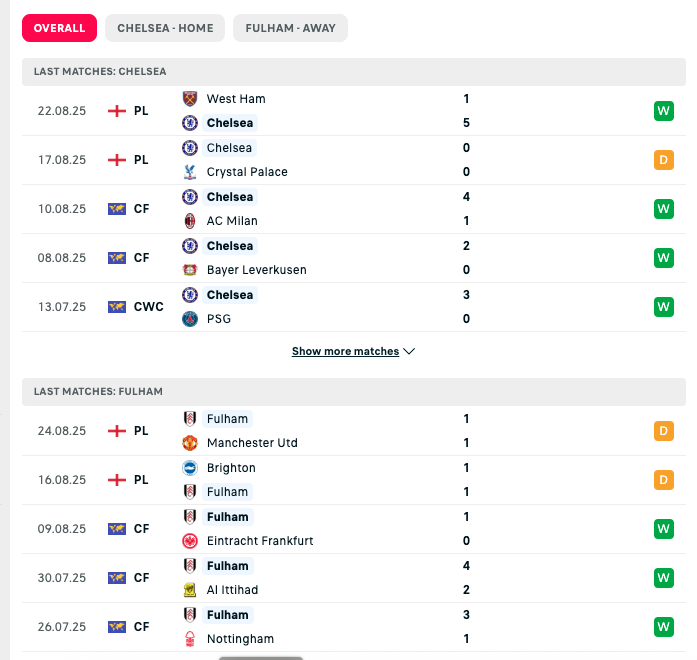Click the Al Ittihad club crest

point(190,590)
